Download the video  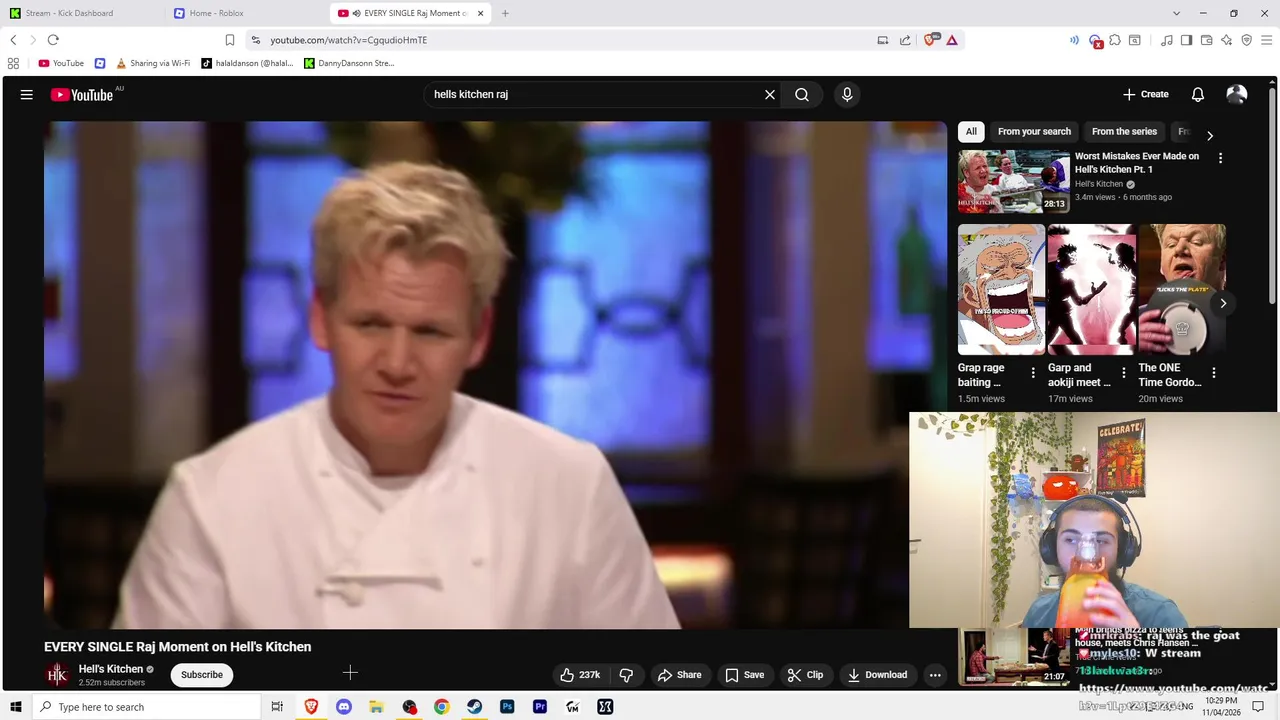[877, 675]
